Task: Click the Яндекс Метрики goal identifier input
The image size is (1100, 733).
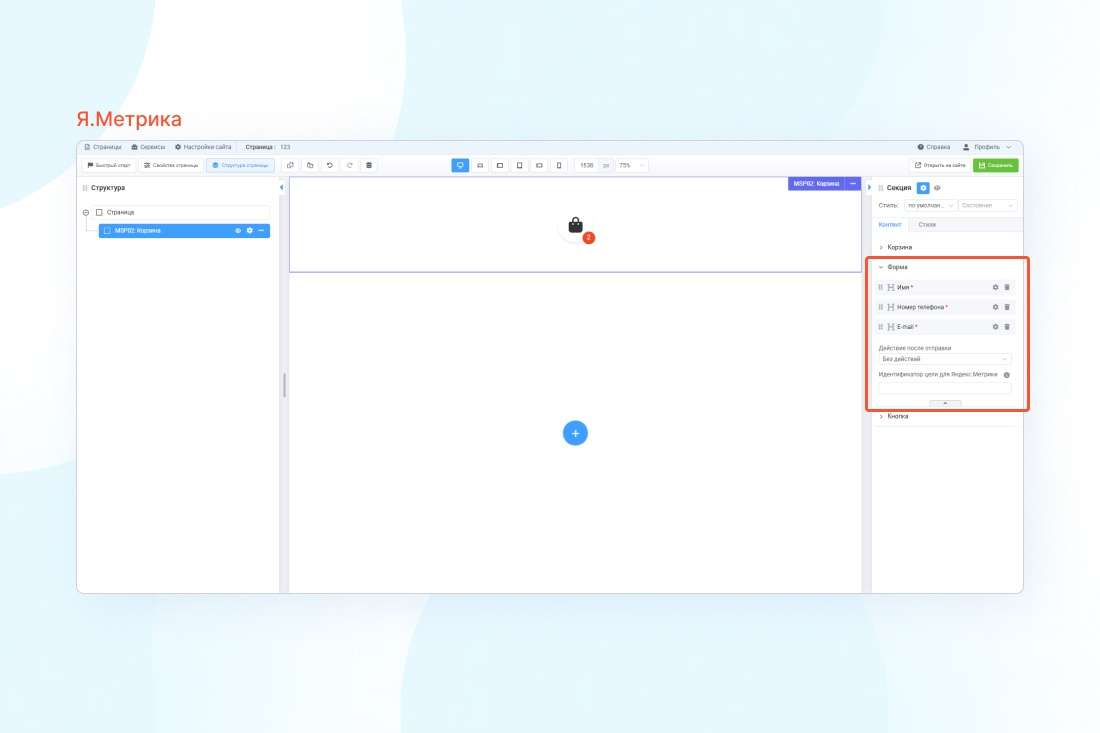Action: click(x=945, y=388)
